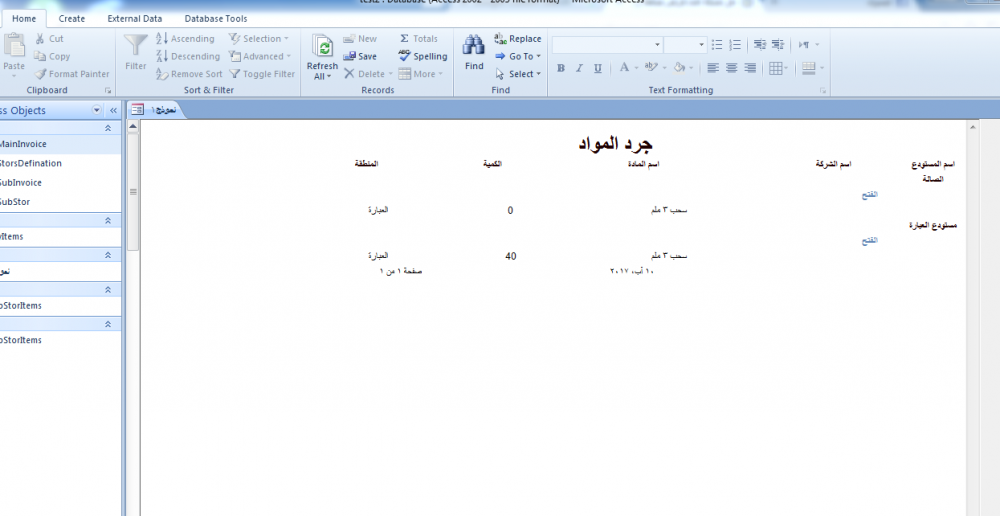Click the gridlines icon
The image size is (1000, 516).
(x=776, y=68)
